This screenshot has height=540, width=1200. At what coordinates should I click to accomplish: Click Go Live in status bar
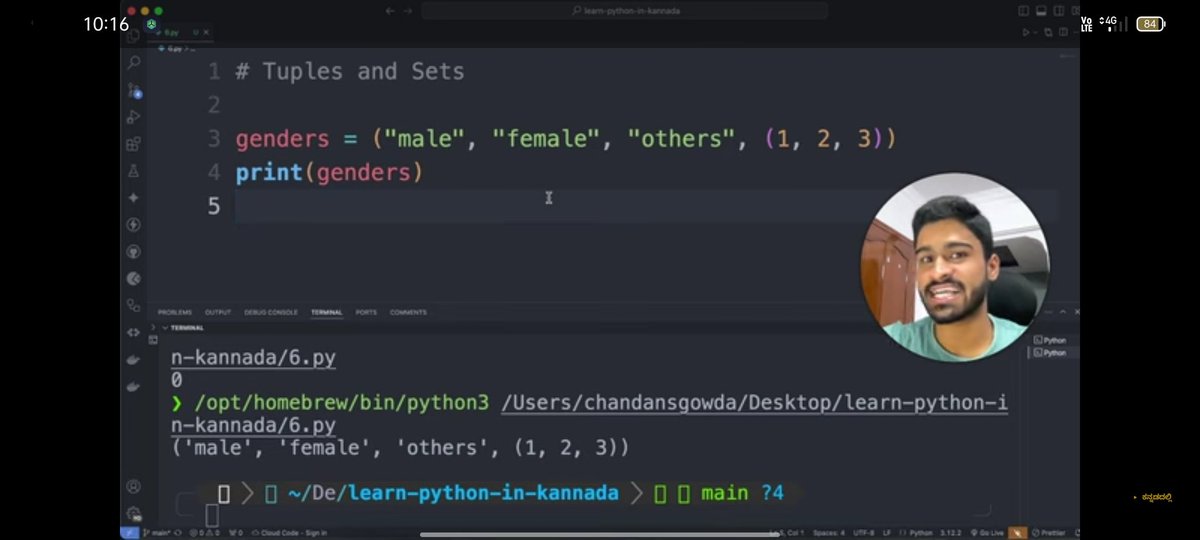coord(988,533)
